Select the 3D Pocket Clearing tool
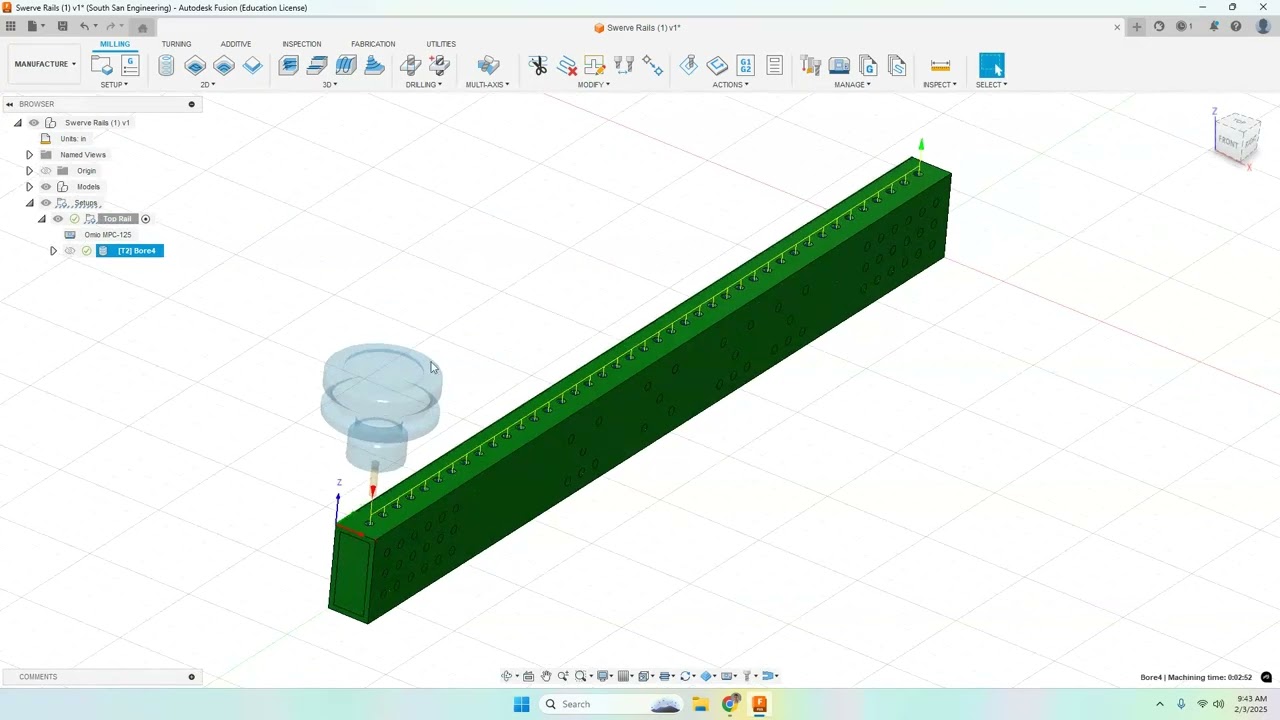 [317, 66]
